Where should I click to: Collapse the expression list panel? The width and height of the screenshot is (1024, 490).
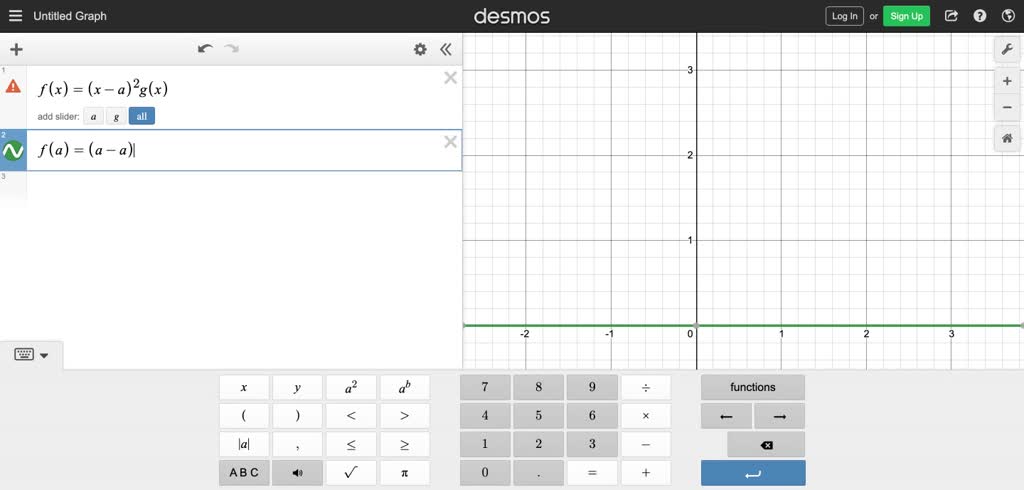[446, 49]
